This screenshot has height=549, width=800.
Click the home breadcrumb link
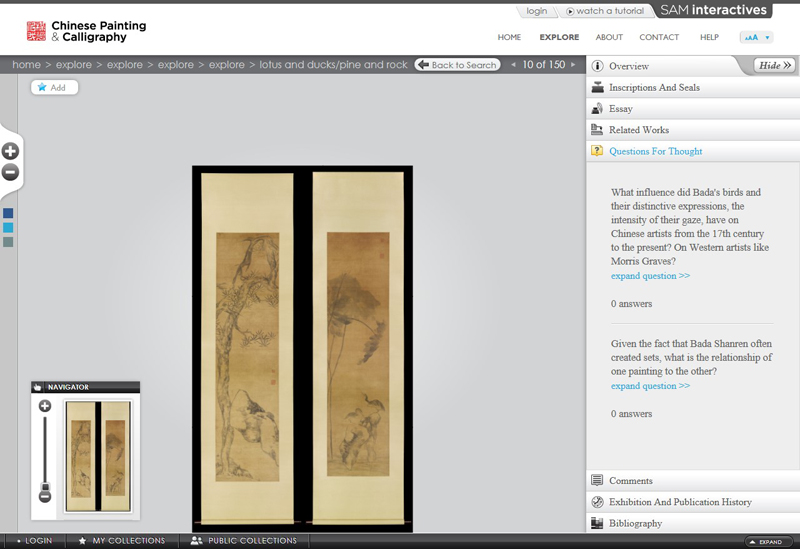[26, 65]
